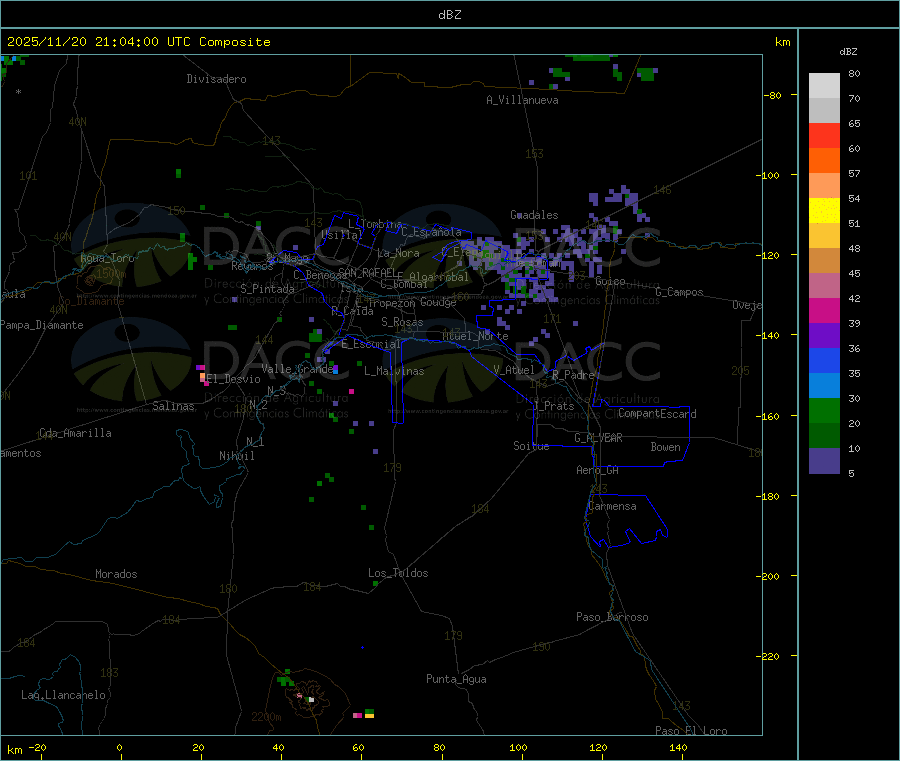Select the Divisadero location label

click(x=216, y=79)
